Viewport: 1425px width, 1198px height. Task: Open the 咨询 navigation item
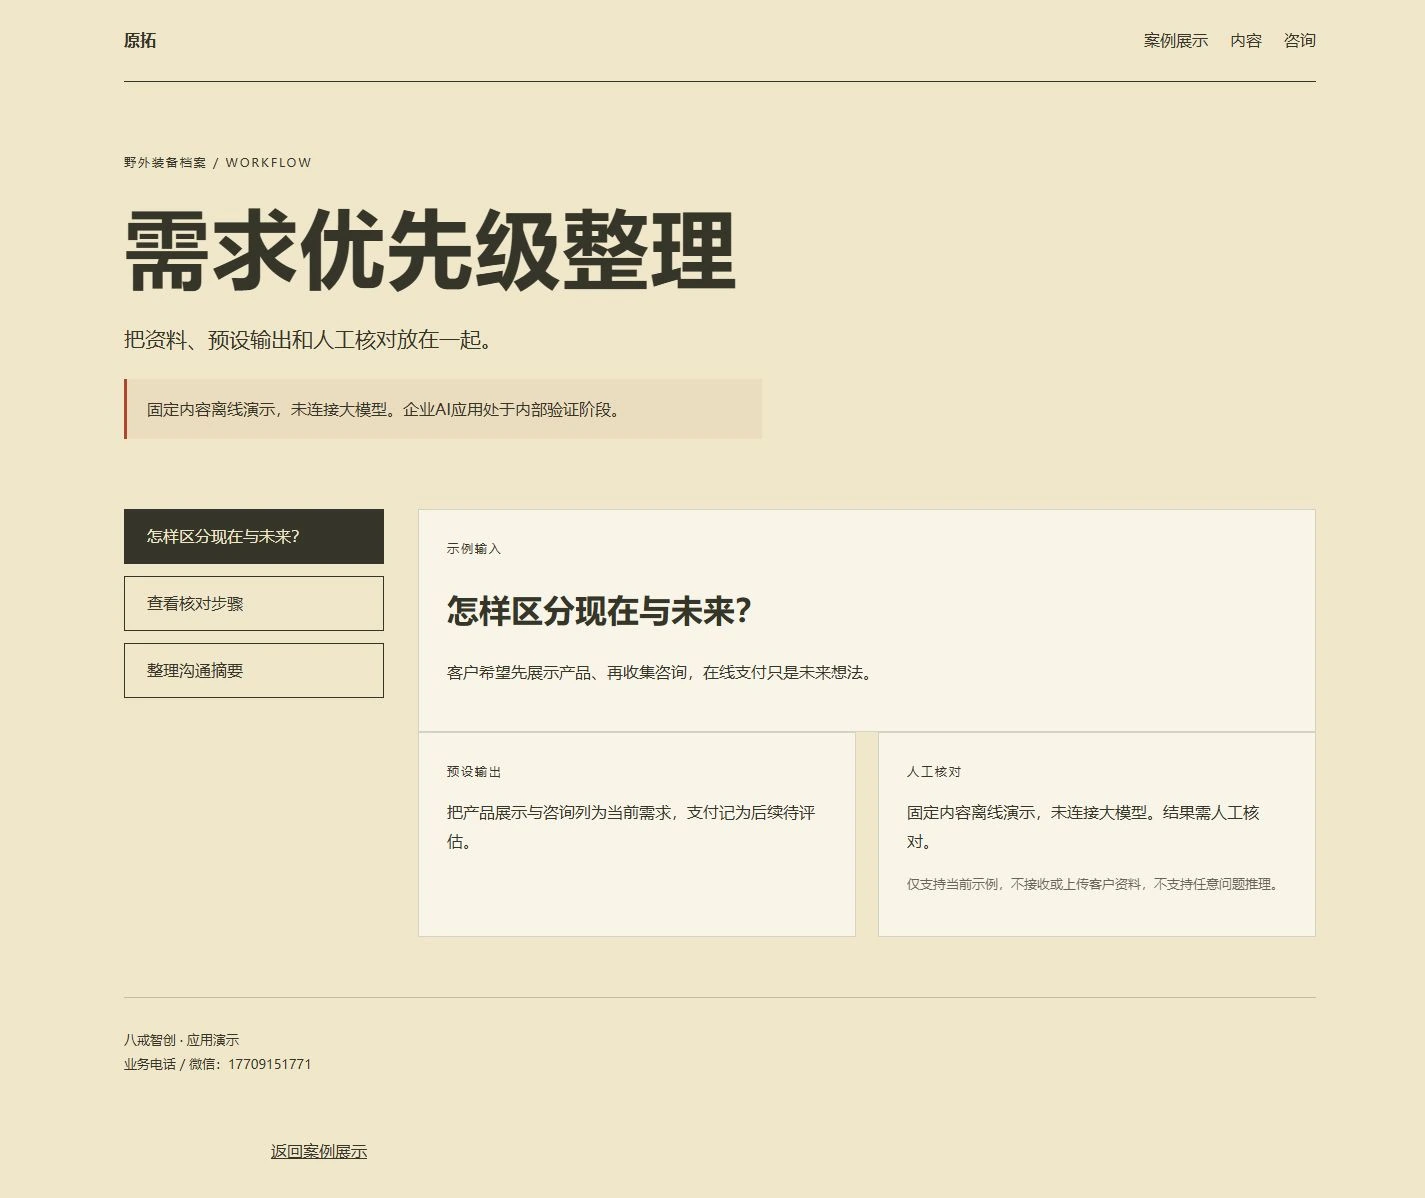pyautogui.click(x=1300, y=41)
